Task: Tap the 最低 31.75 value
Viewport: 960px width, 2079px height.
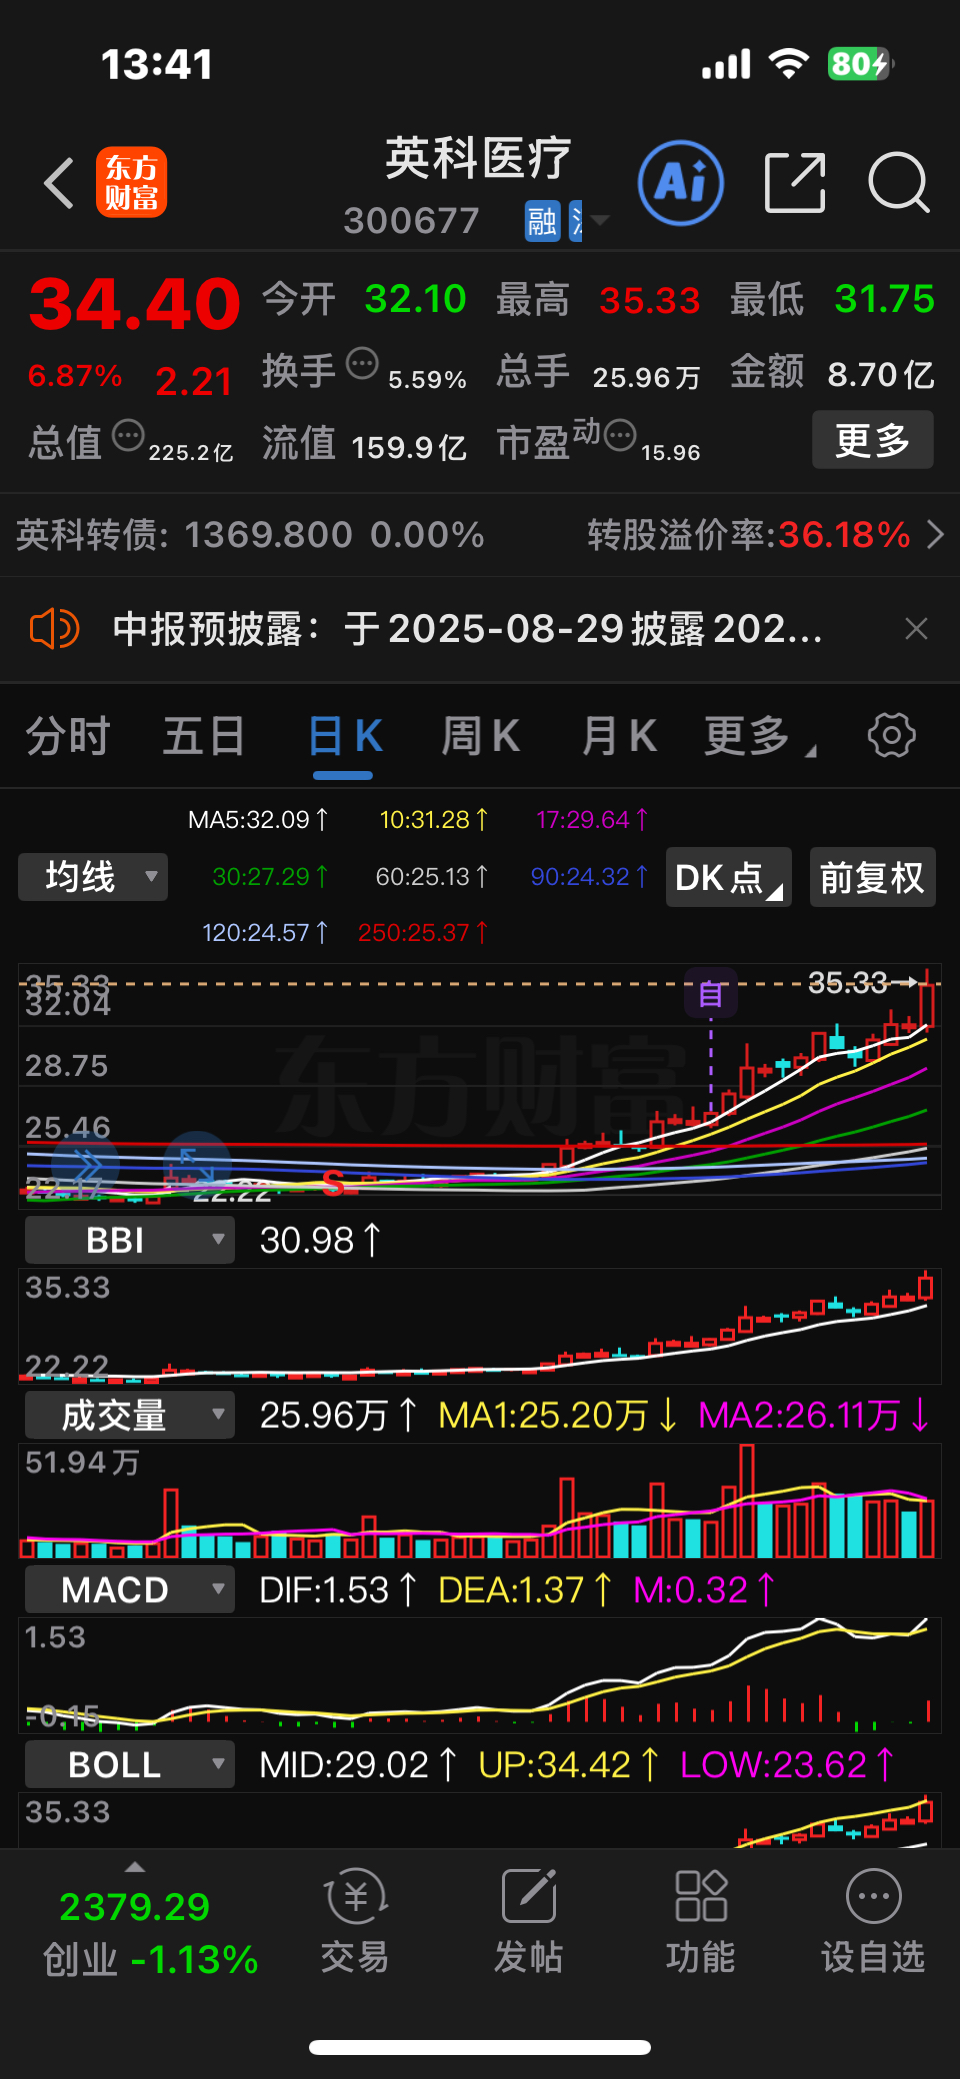Action: coord(884,299)
